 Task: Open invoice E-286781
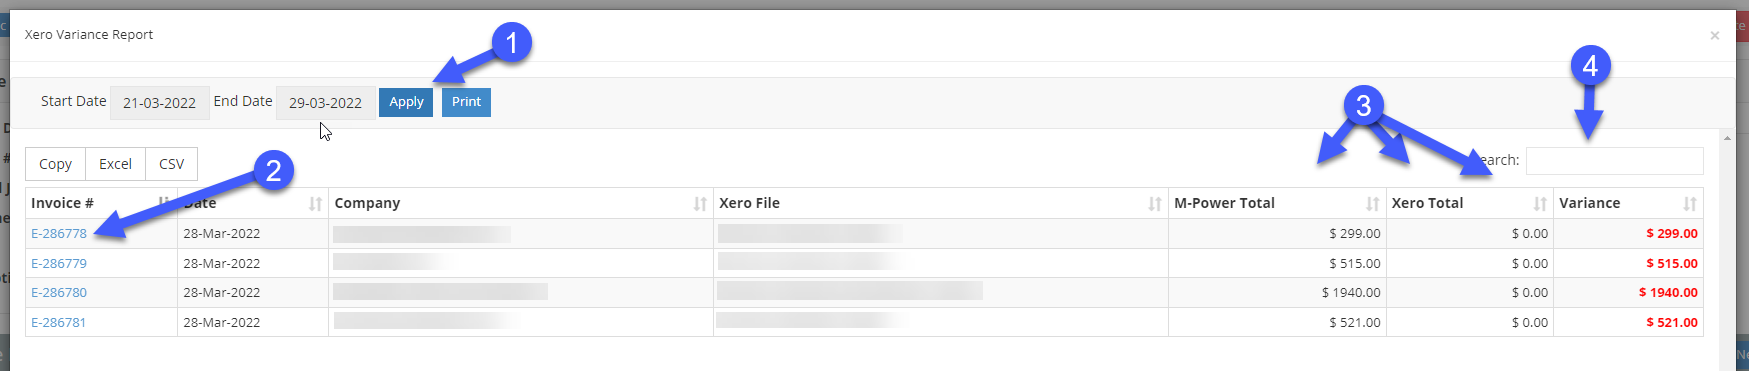click(x=59, y=323)
